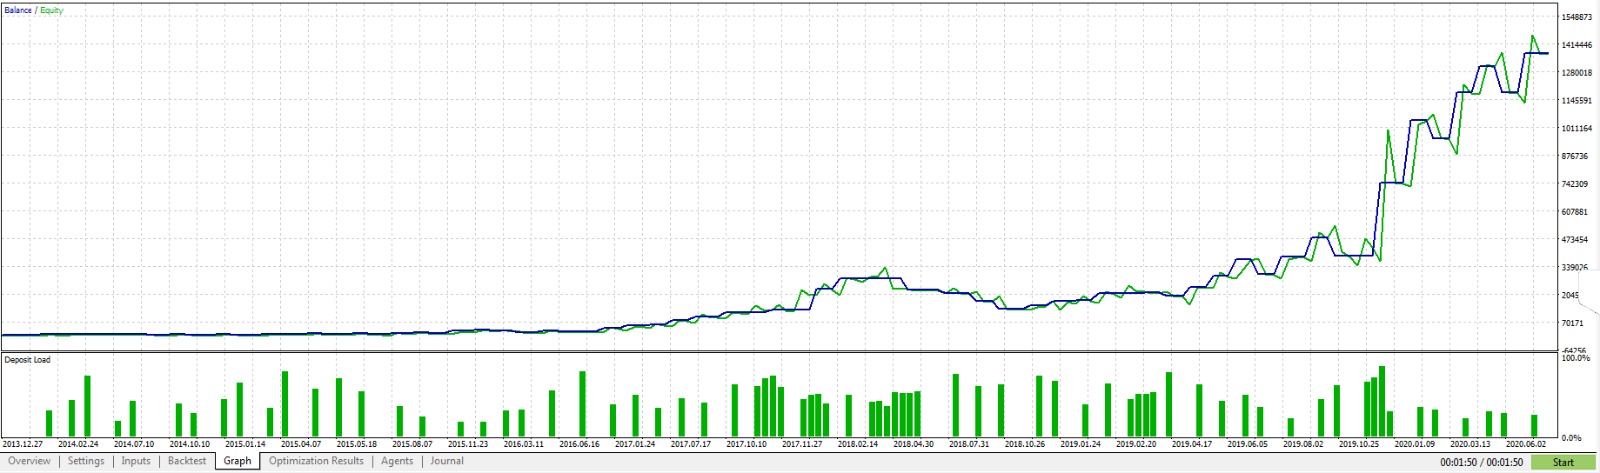Click the Deposit Load panel label
Viewport: 1600px width, 473px height.
click(28, 359)
